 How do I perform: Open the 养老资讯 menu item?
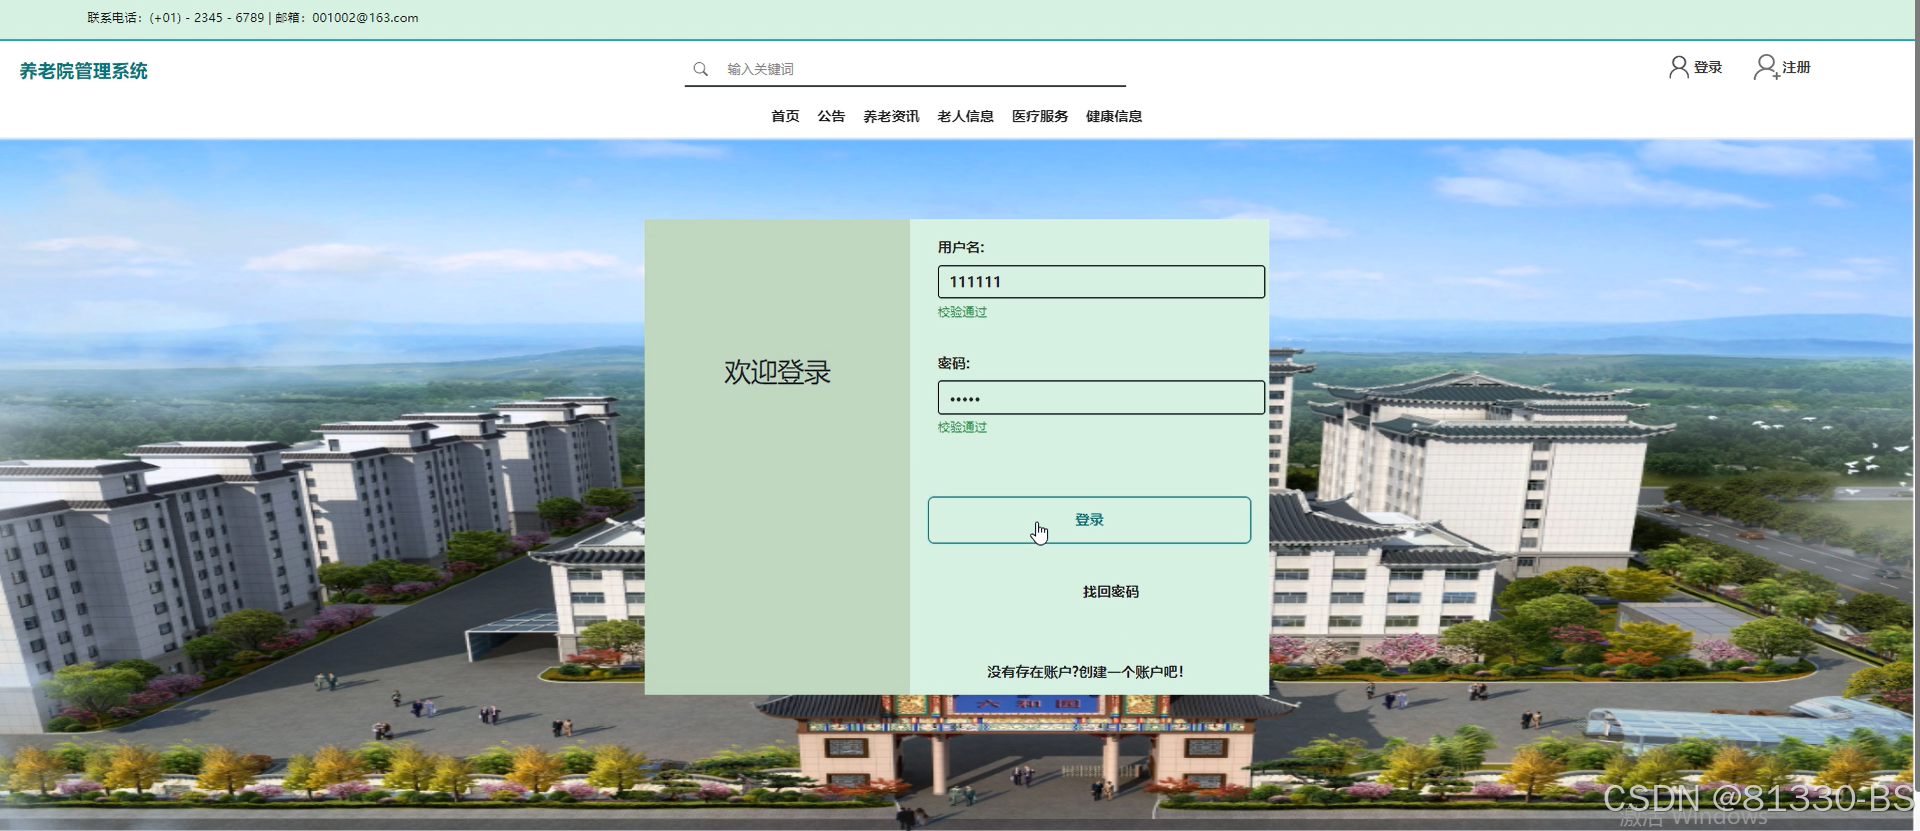click(x=891, y=116)
